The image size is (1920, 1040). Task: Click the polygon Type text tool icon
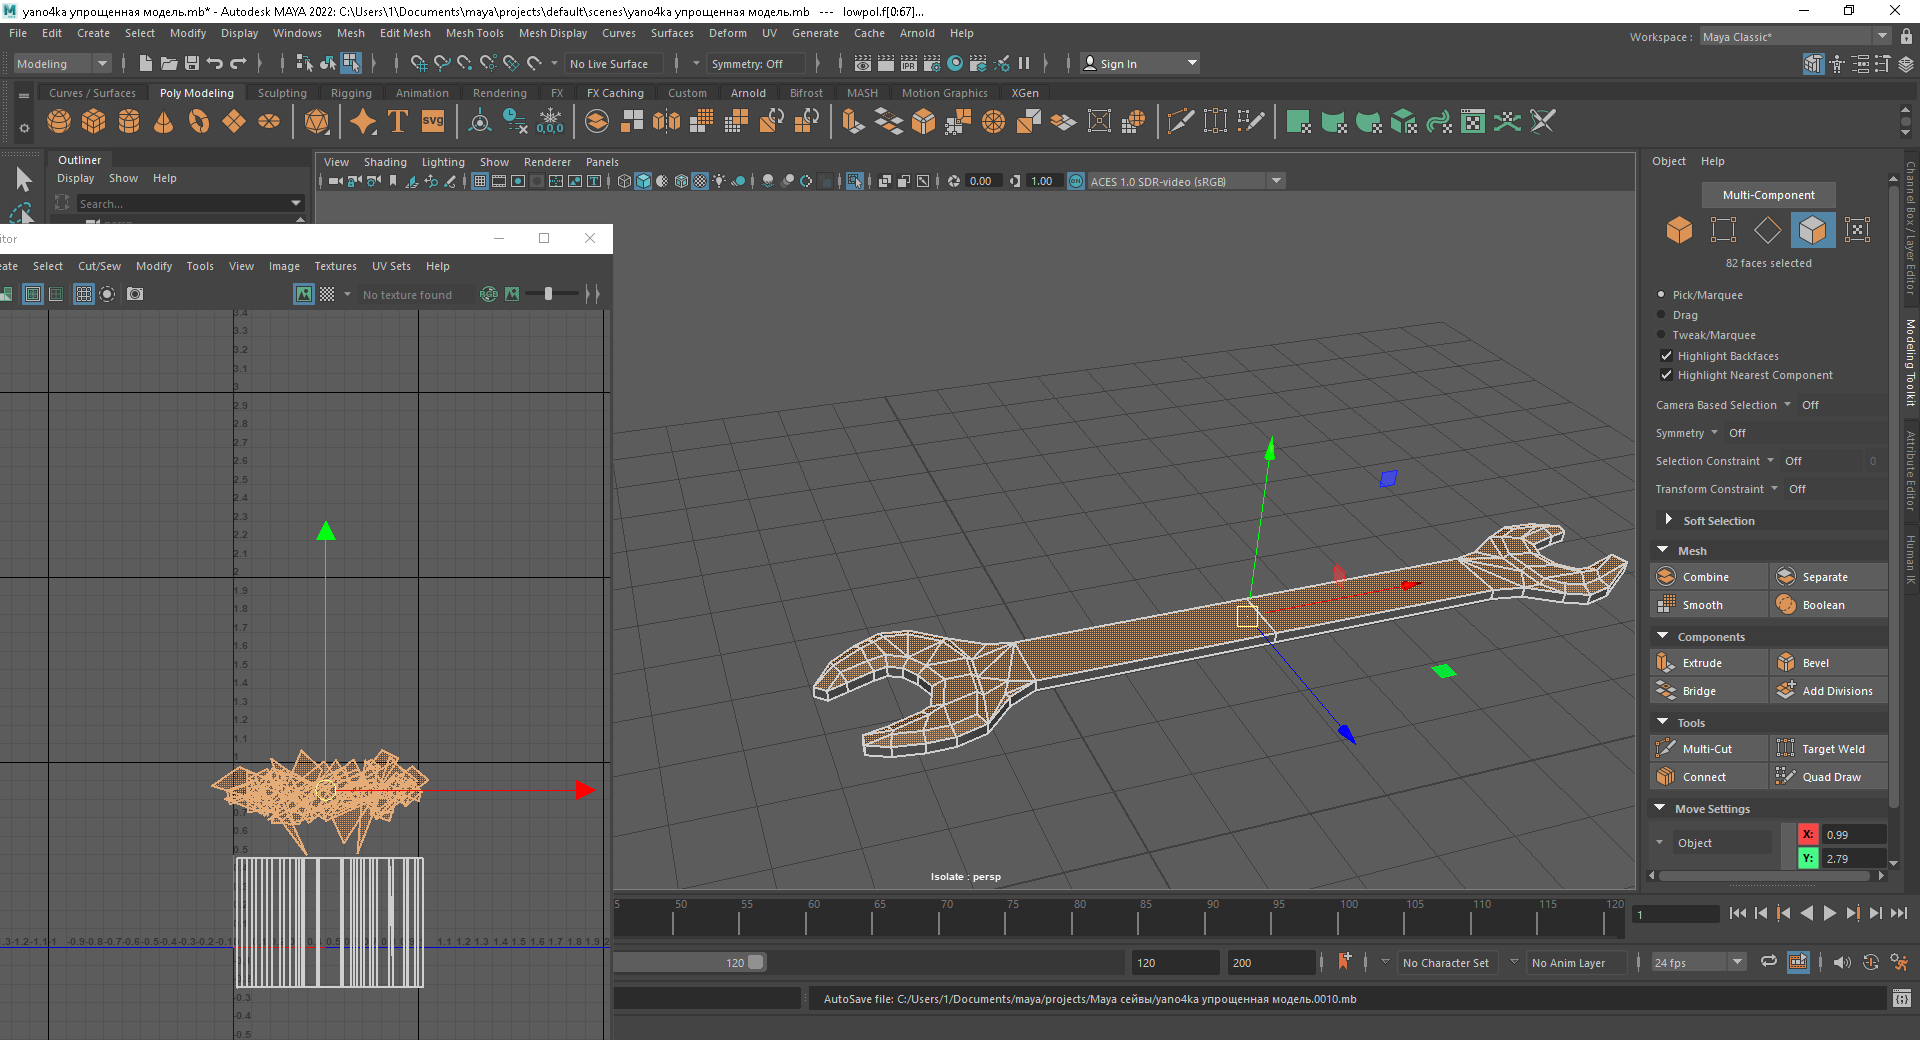pyautogui.click(x=398, y=122)
